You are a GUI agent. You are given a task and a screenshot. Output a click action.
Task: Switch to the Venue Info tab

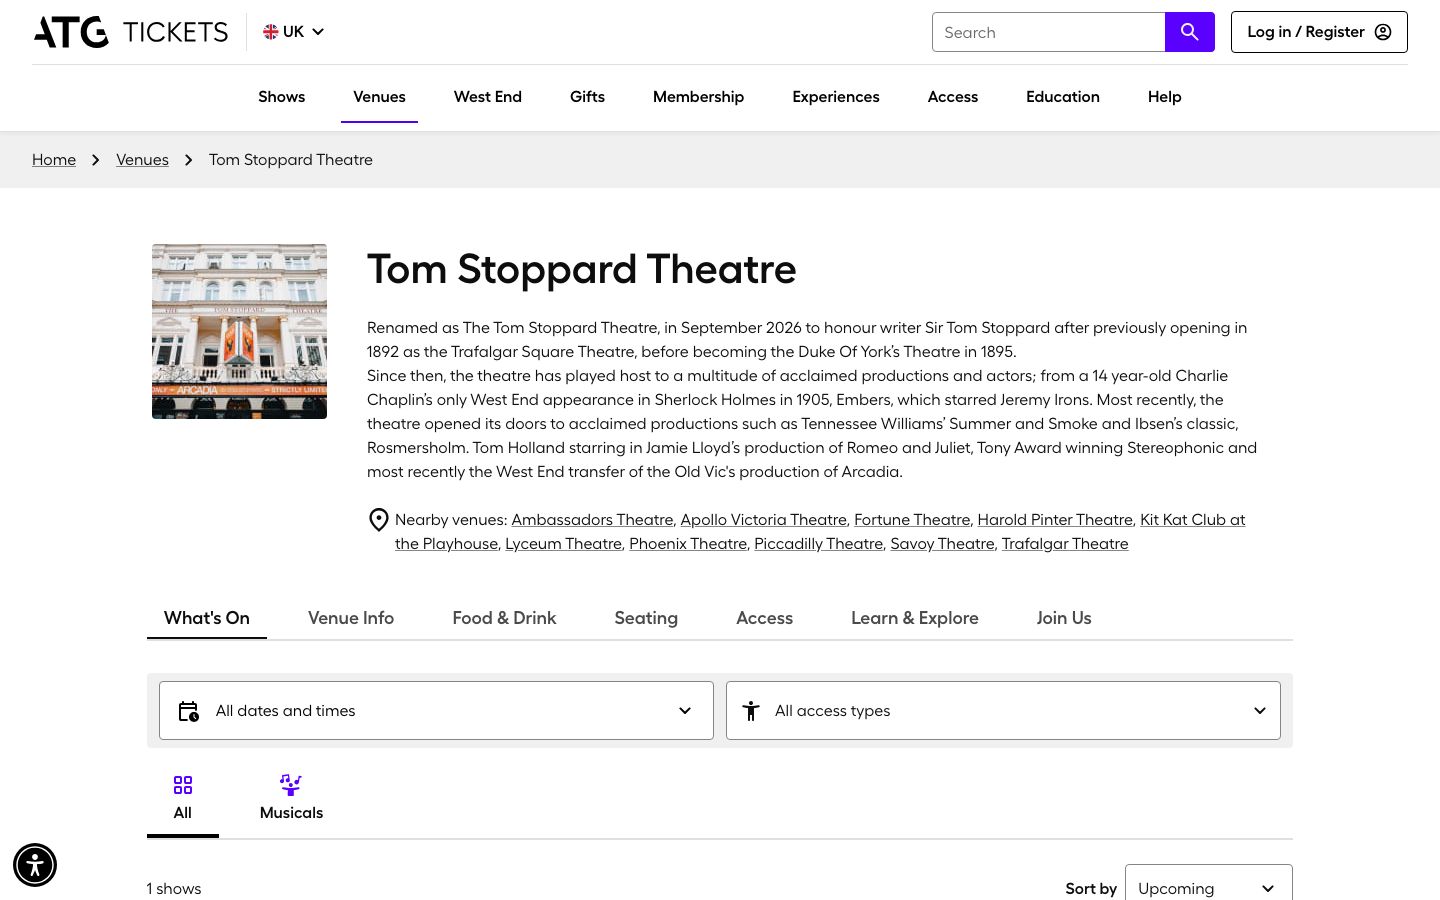click(351, 618)
